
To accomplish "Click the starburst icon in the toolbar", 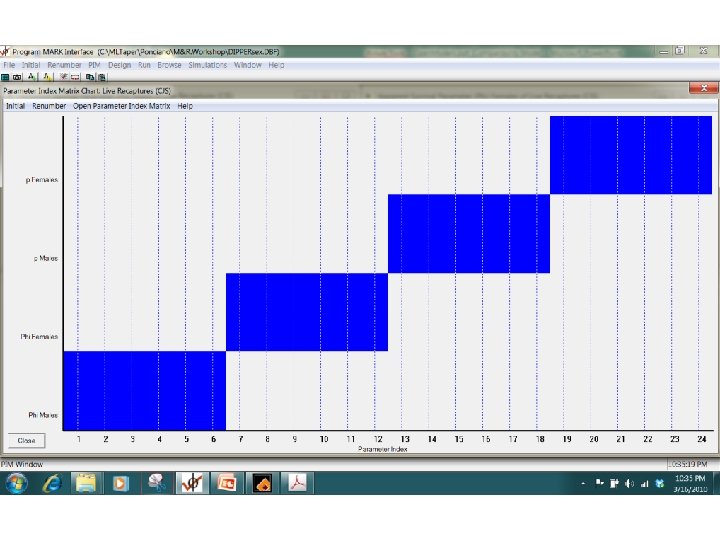I will coord(64,77).
